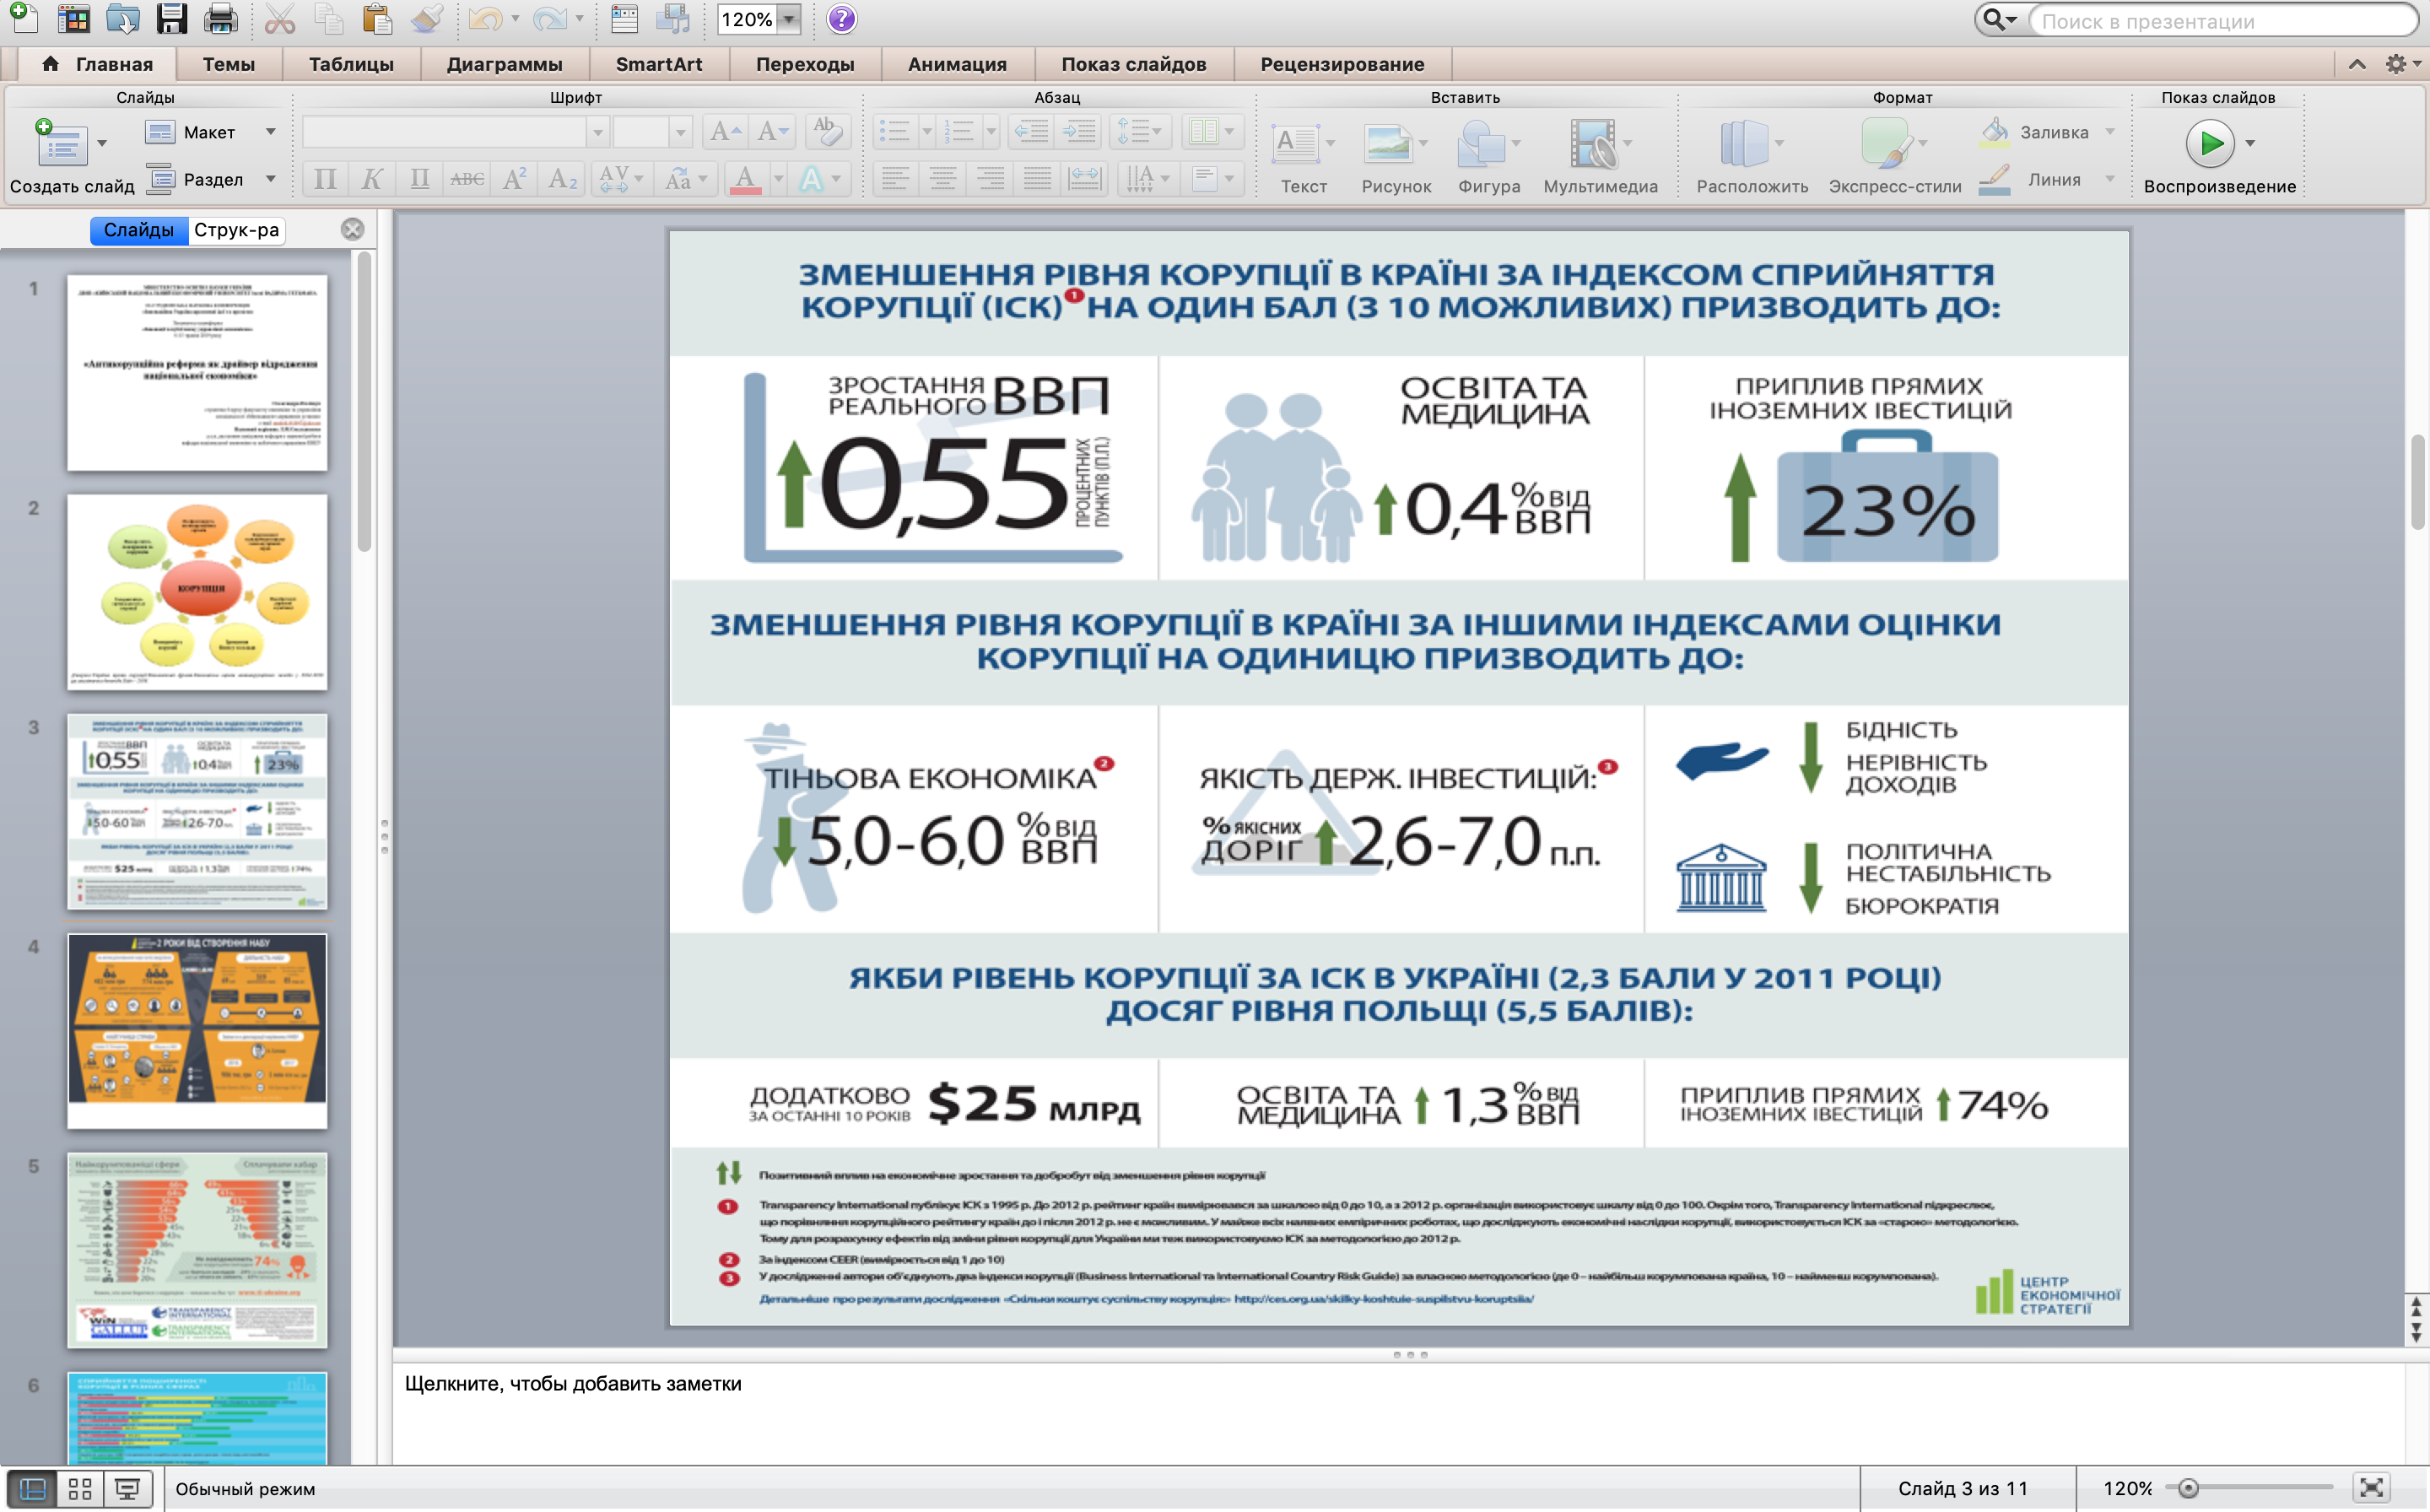This screenshot has width=2430, height=1512.
Task: Start slideshow with green play button
Action: (x=2210, y=143)
